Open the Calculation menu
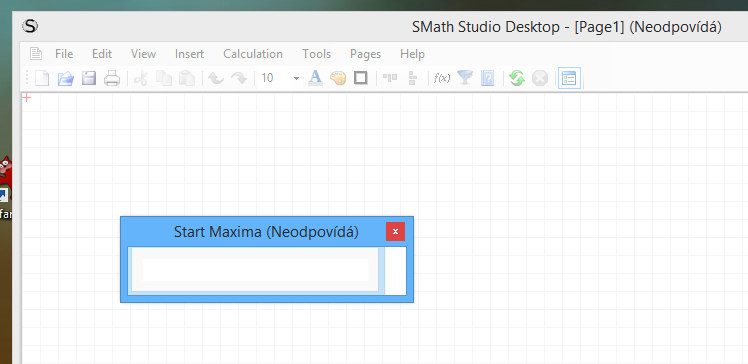This screenshot has width=748, height=364. coord(253,54)
